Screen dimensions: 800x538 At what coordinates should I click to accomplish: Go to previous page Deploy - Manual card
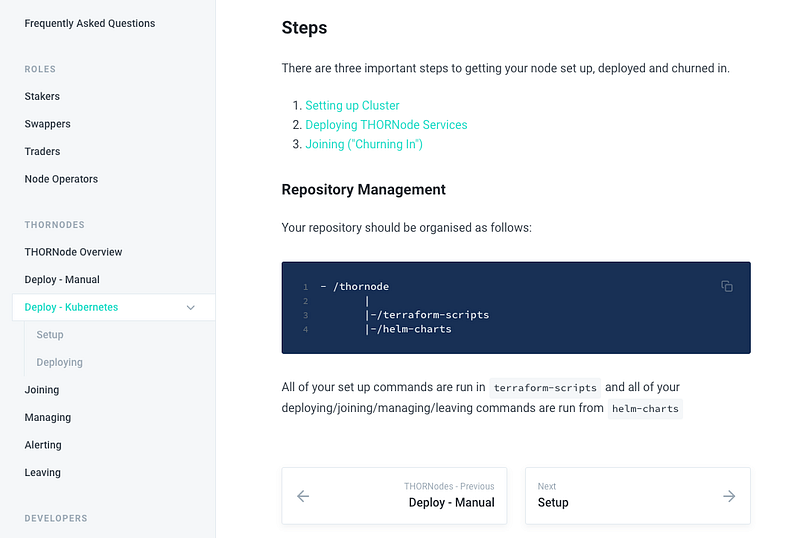click(x=394, y=496)
